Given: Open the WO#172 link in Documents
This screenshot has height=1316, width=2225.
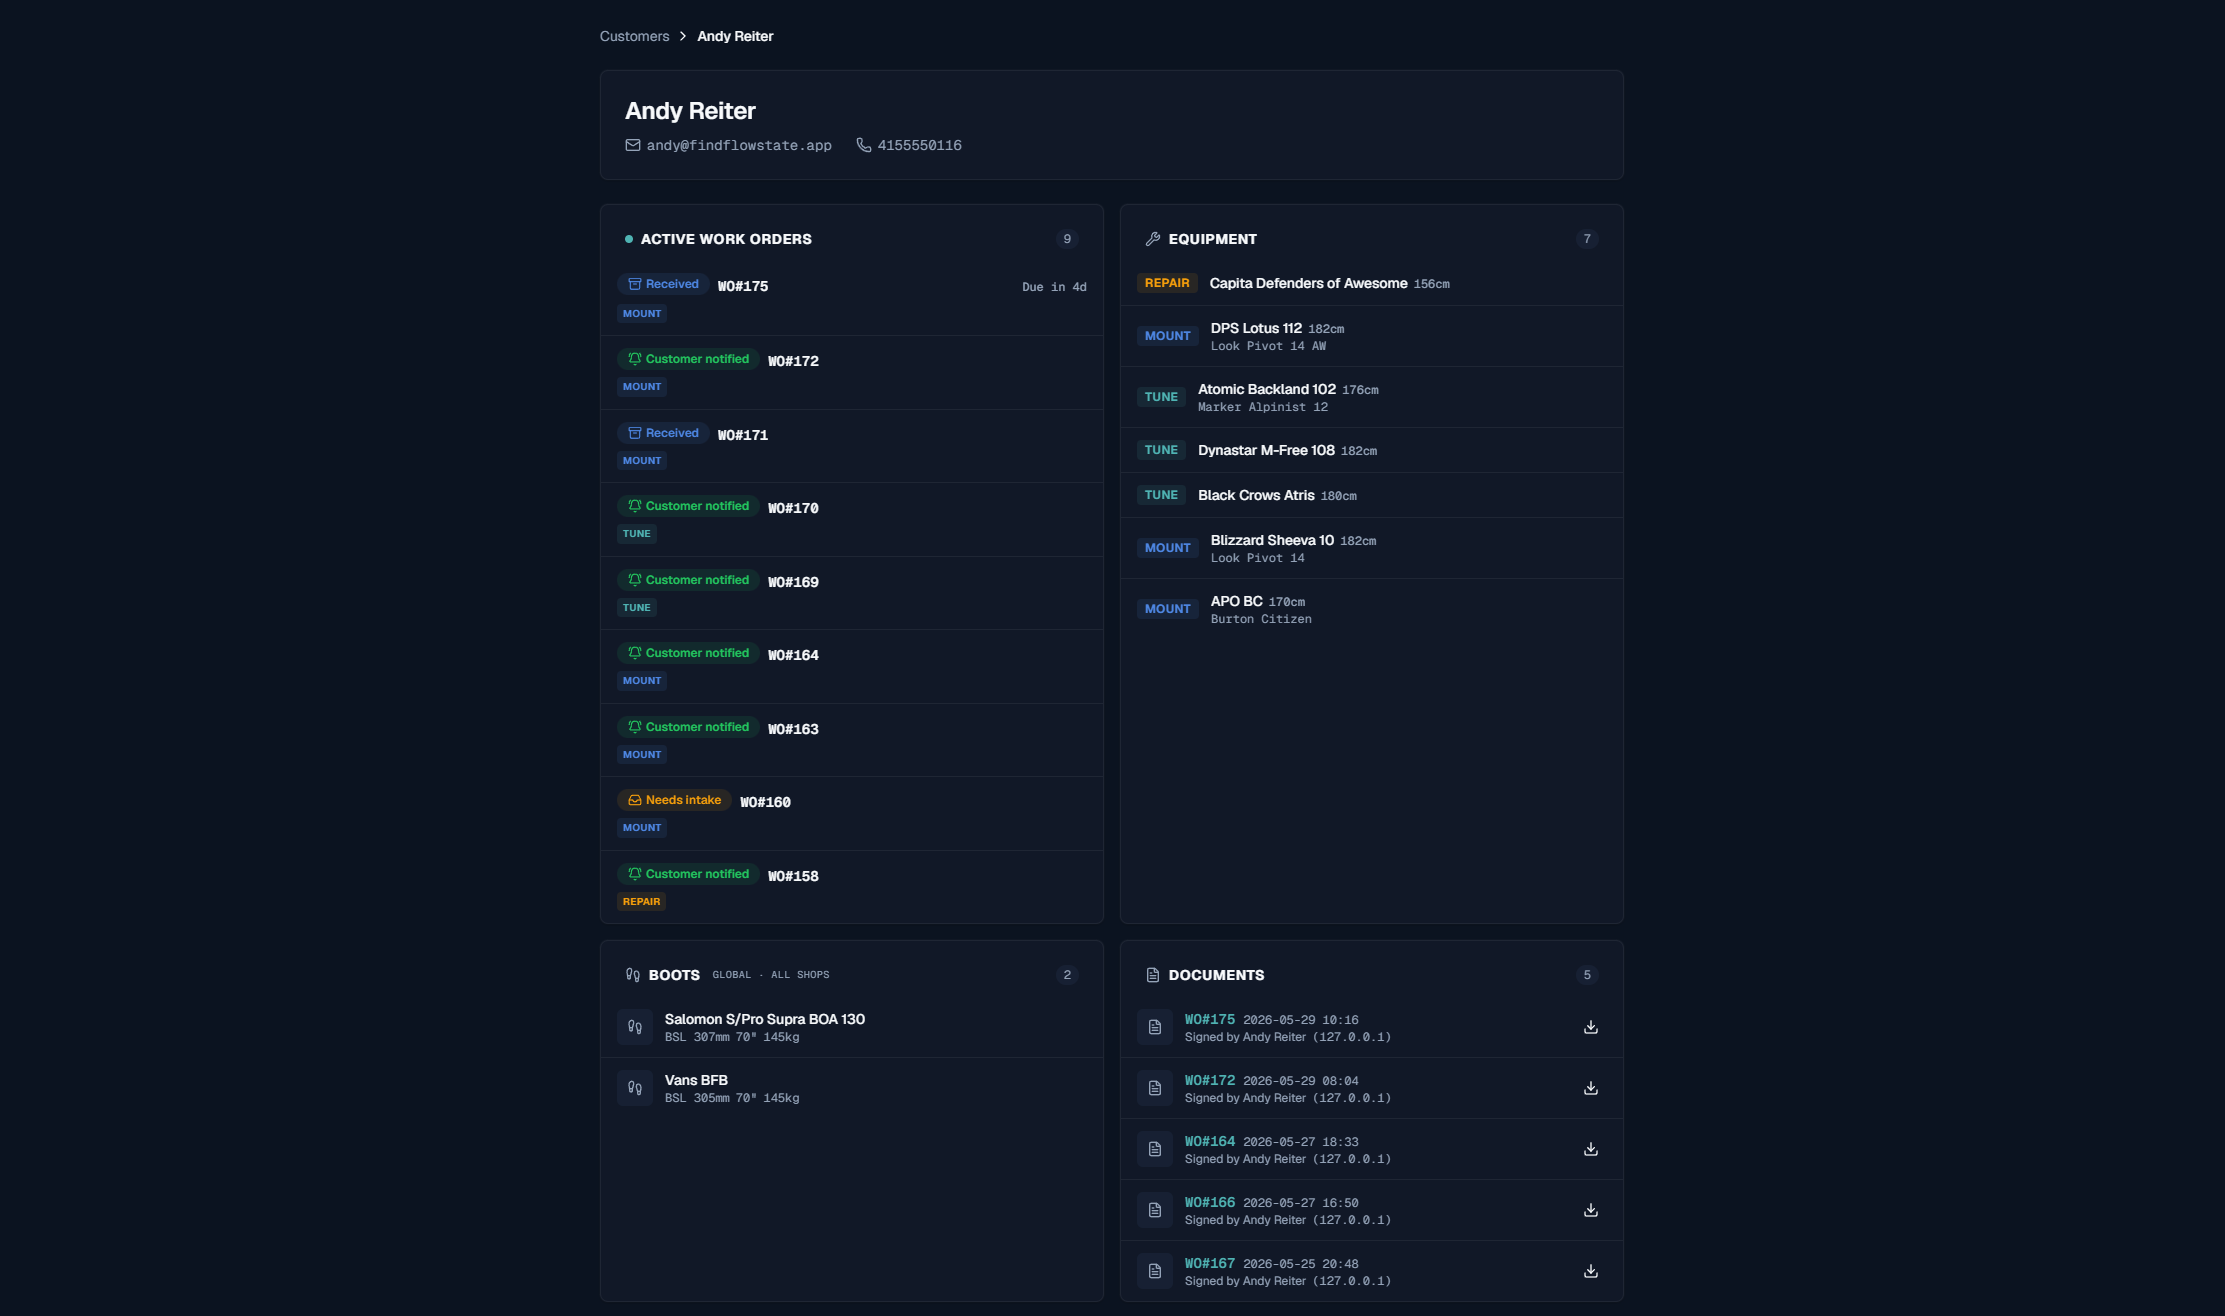Looking at the screenshot, I should coord(1209,1081).
